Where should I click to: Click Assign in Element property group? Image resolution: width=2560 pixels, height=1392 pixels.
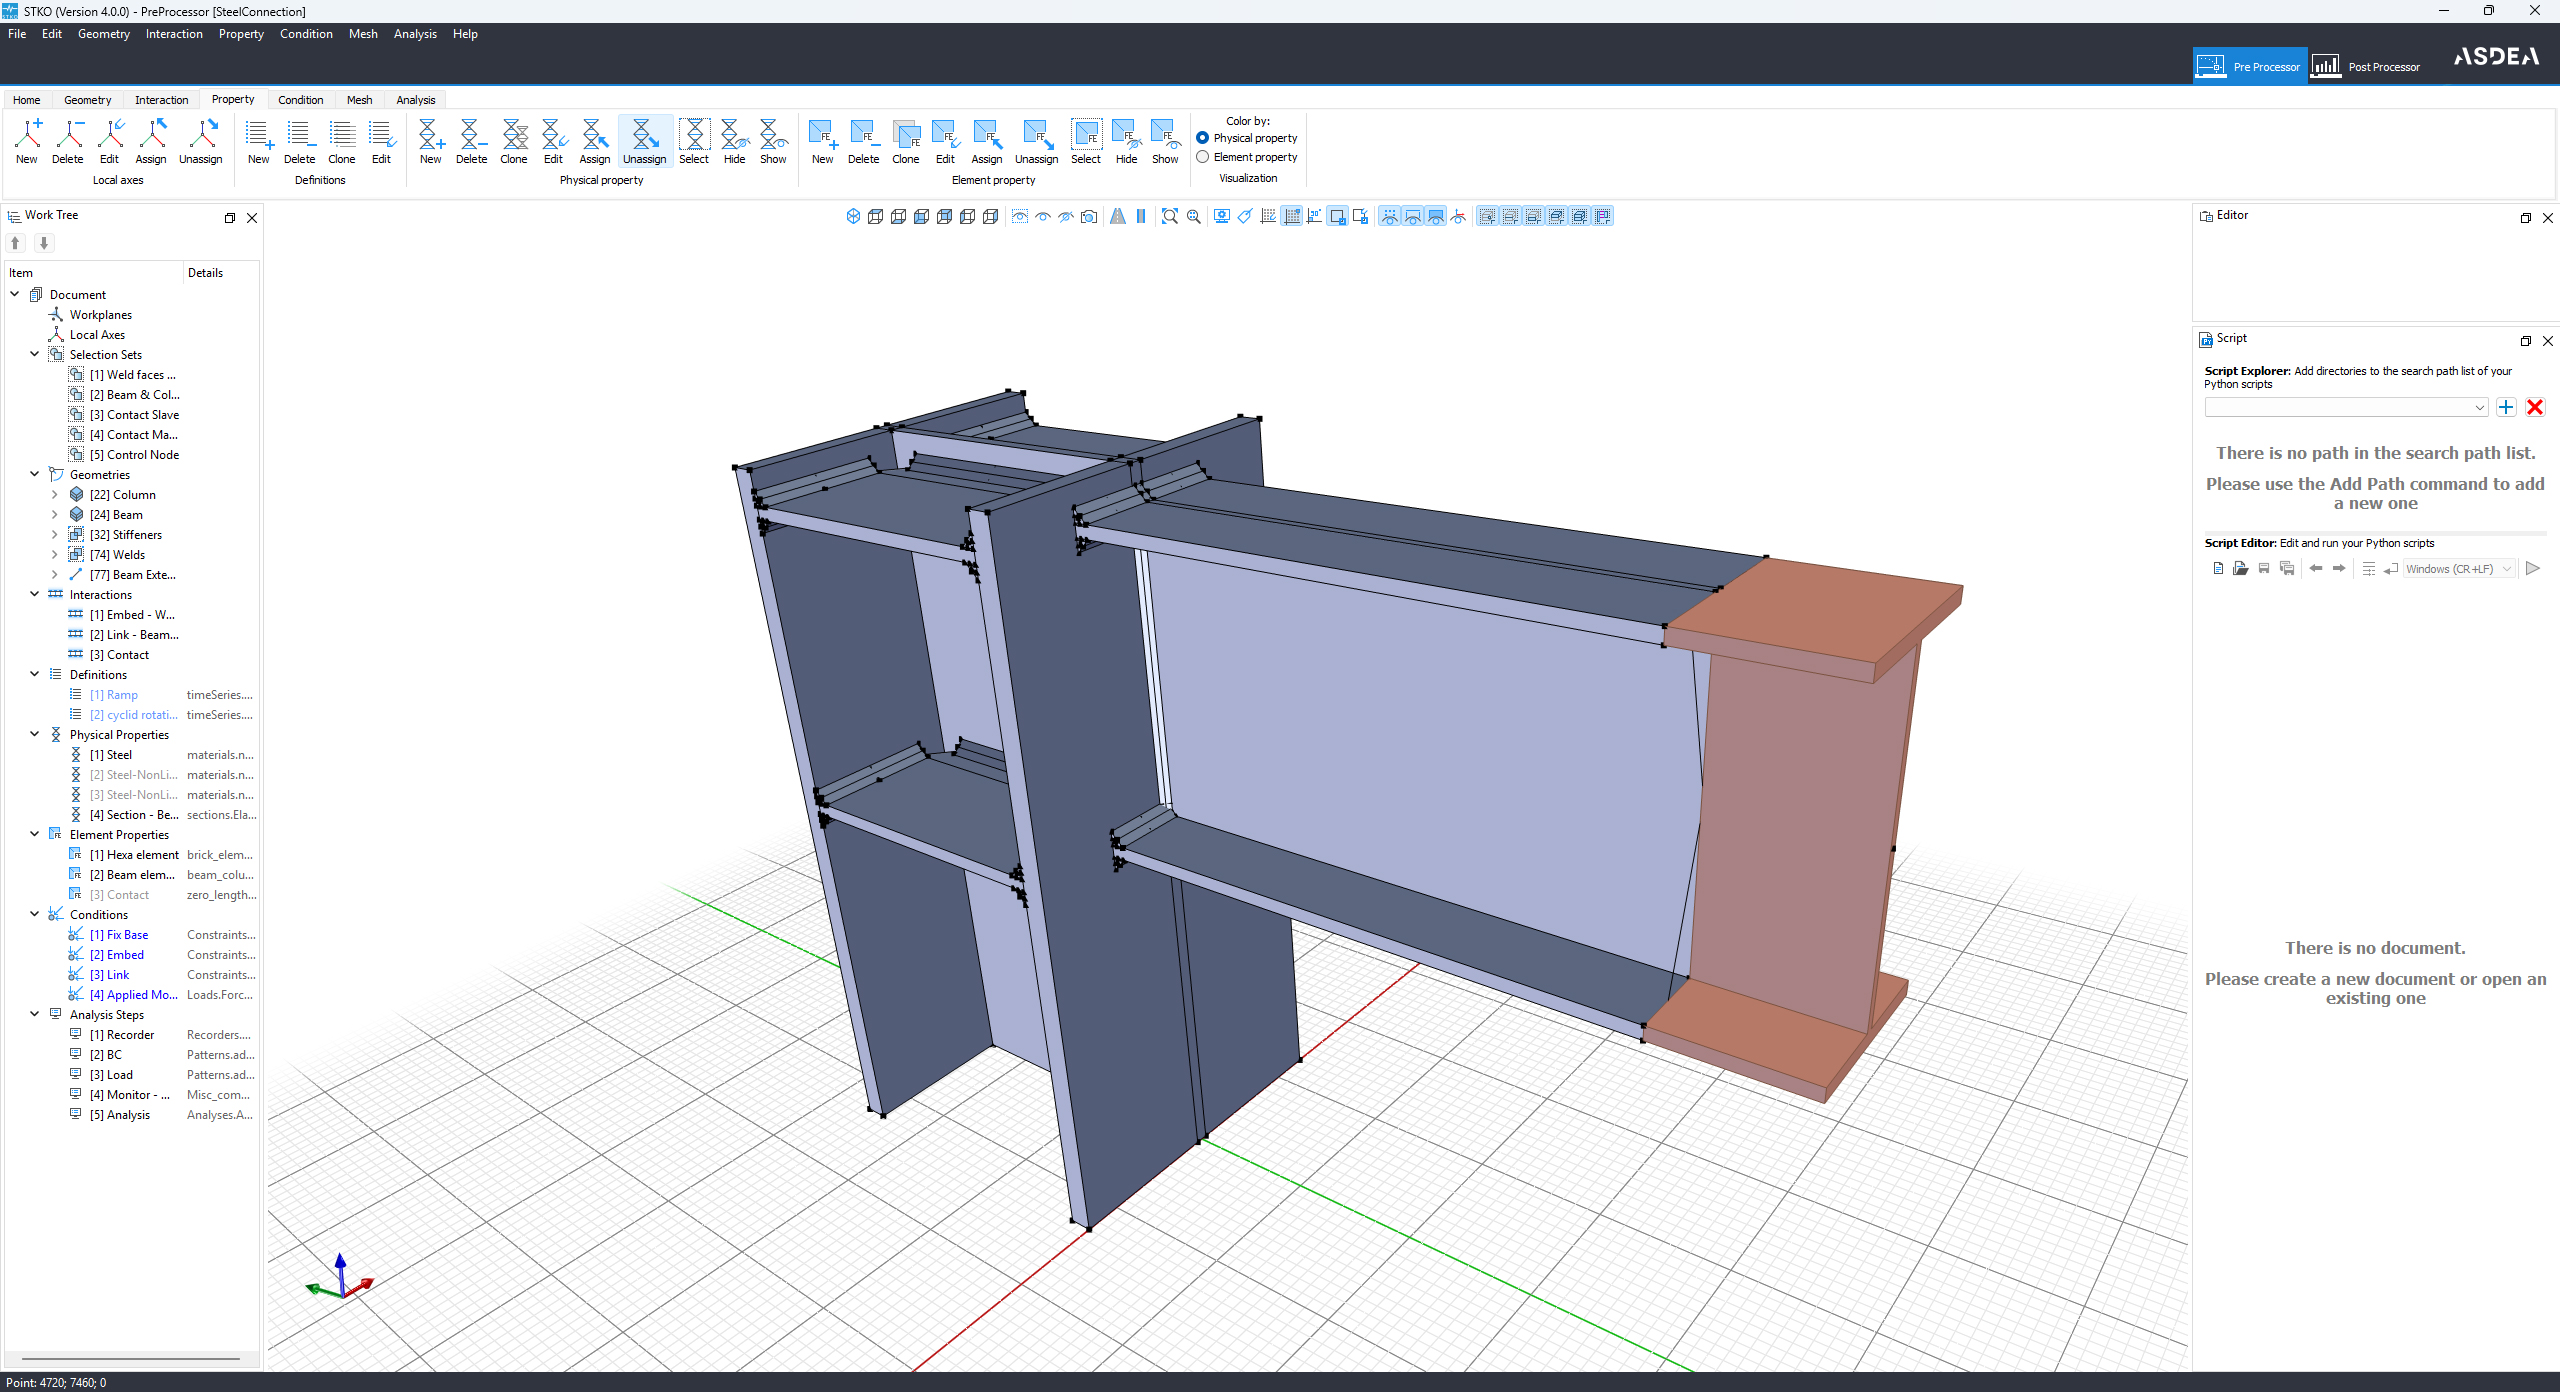tap(987, 142)
